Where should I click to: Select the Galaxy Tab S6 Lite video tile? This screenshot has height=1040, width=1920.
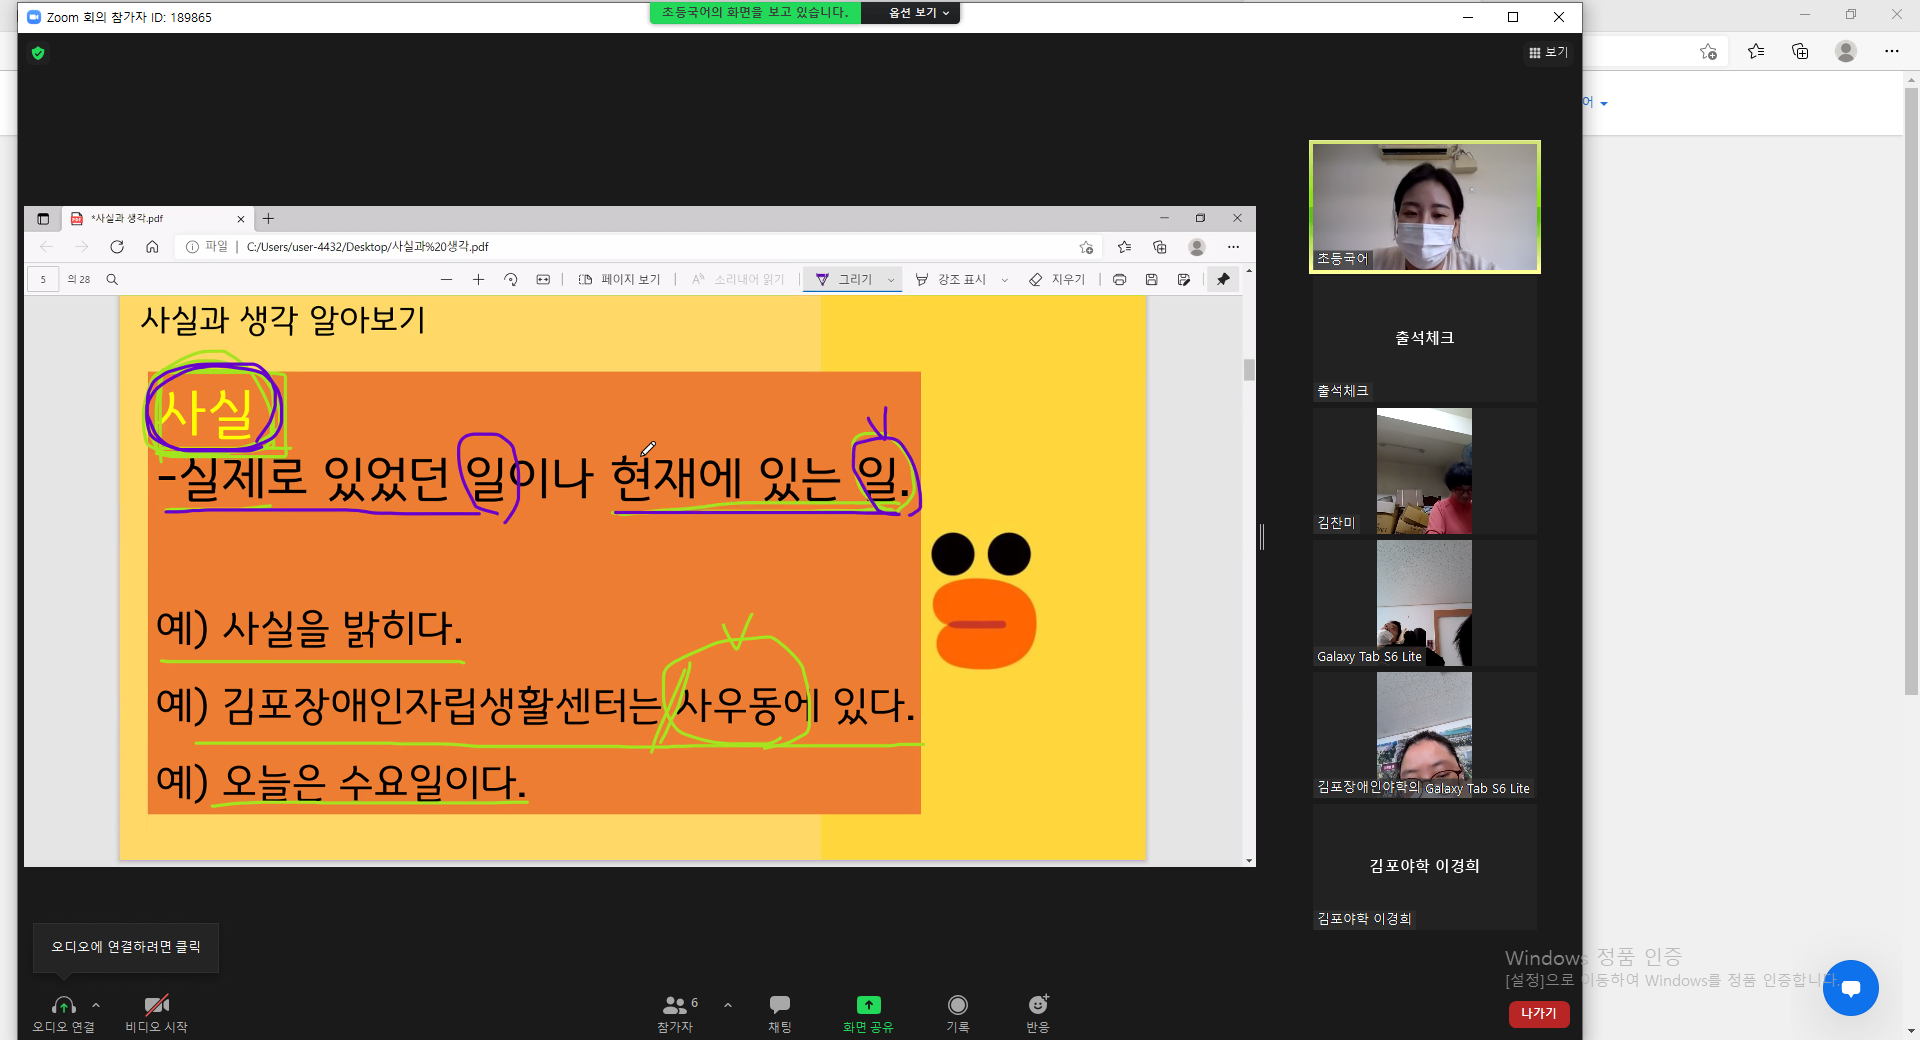click(x=1425, y=603)
